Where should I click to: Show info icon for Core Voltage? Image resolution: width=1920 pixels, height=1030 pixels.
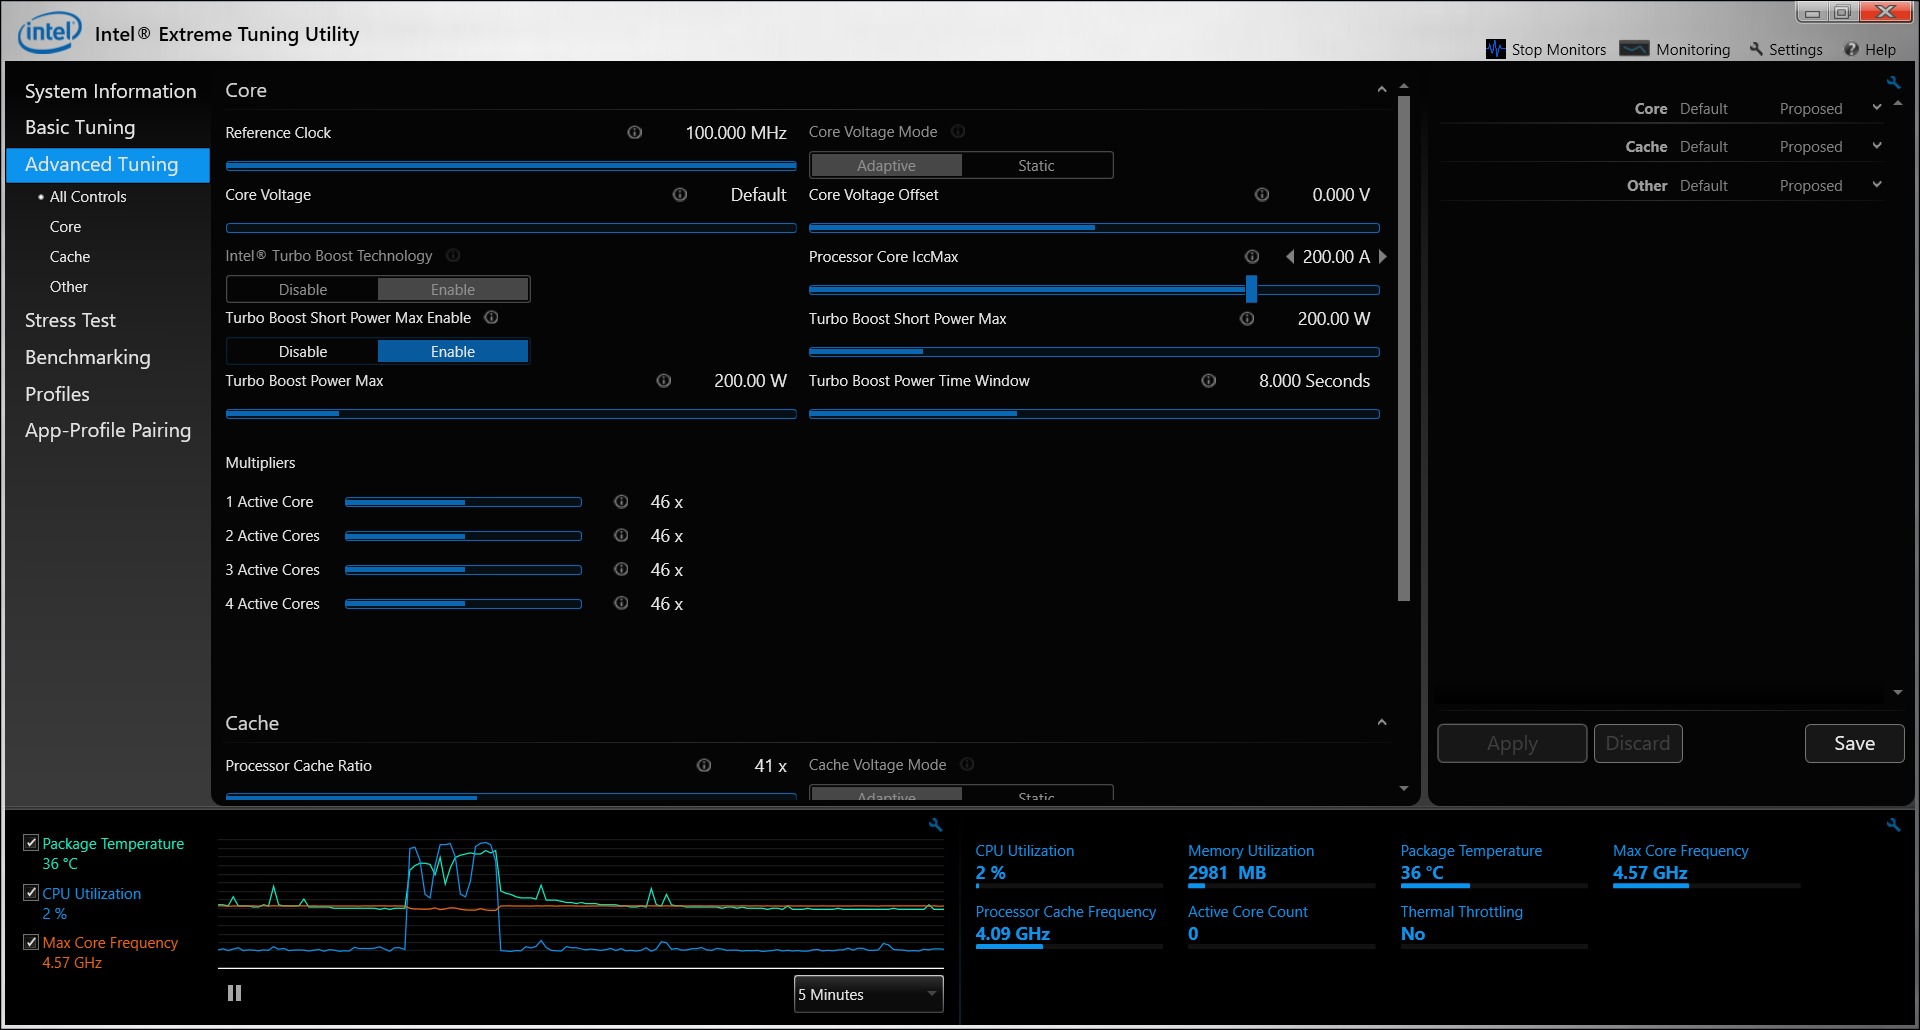coord(680,194)
